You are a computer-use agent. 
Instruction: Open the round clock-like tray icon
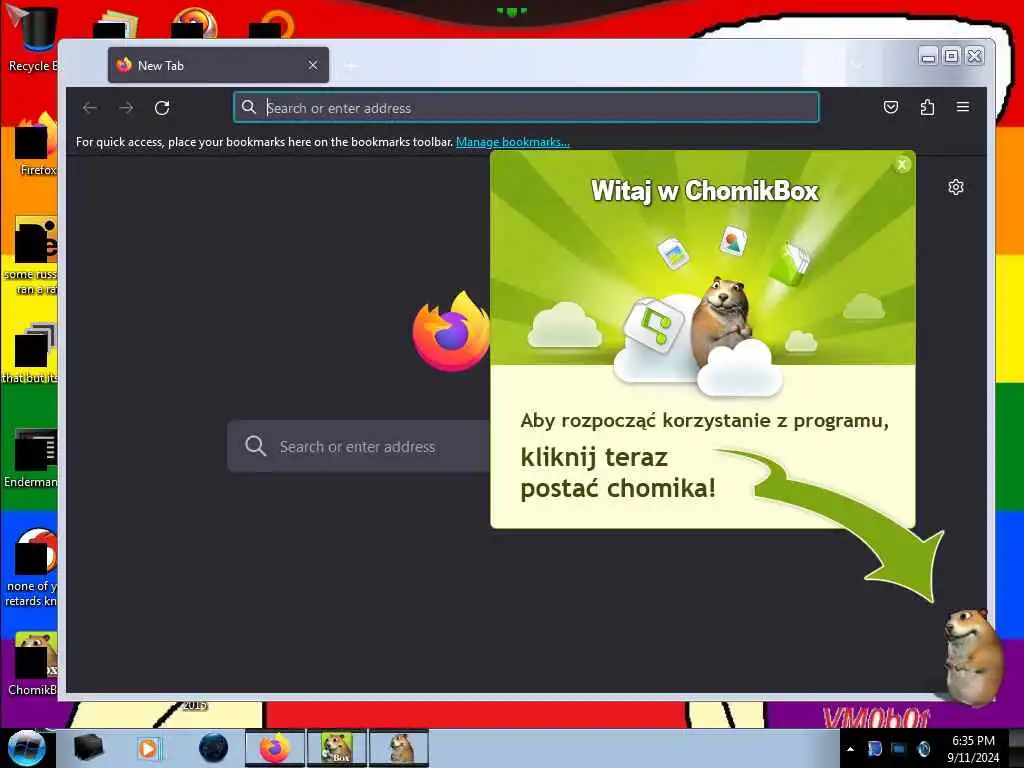923,748
